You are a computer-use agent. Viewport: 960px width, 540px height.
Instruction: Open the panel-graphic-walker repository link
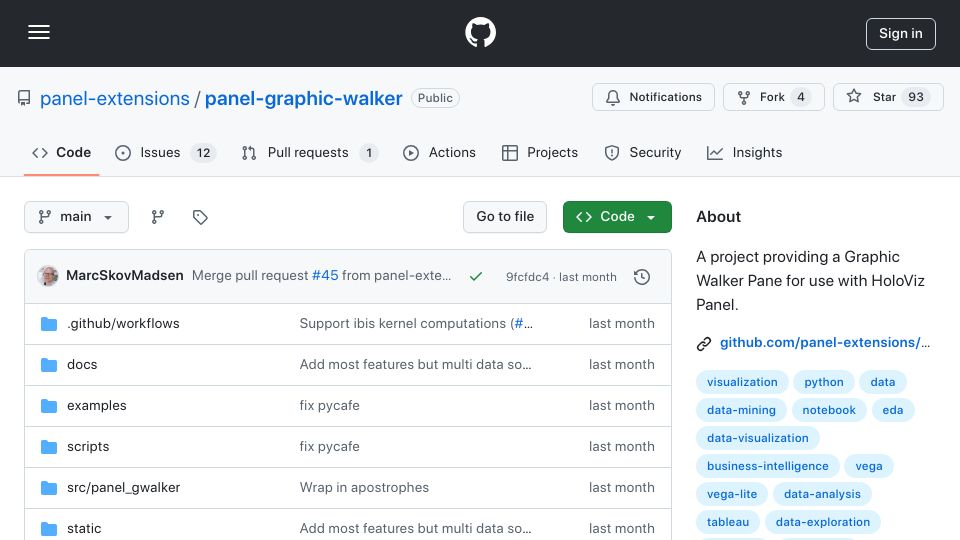[303, 99]
